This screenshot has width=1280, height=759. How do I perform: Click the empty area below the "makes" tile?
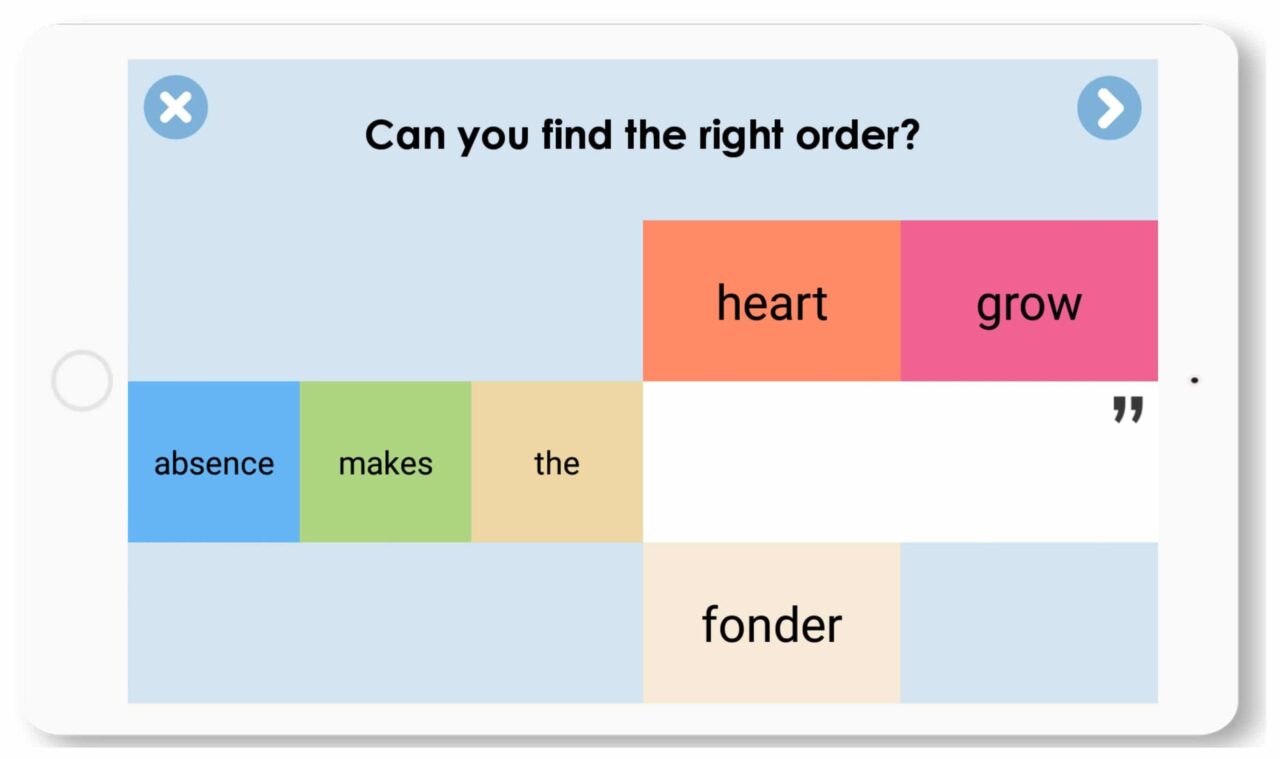385,623
